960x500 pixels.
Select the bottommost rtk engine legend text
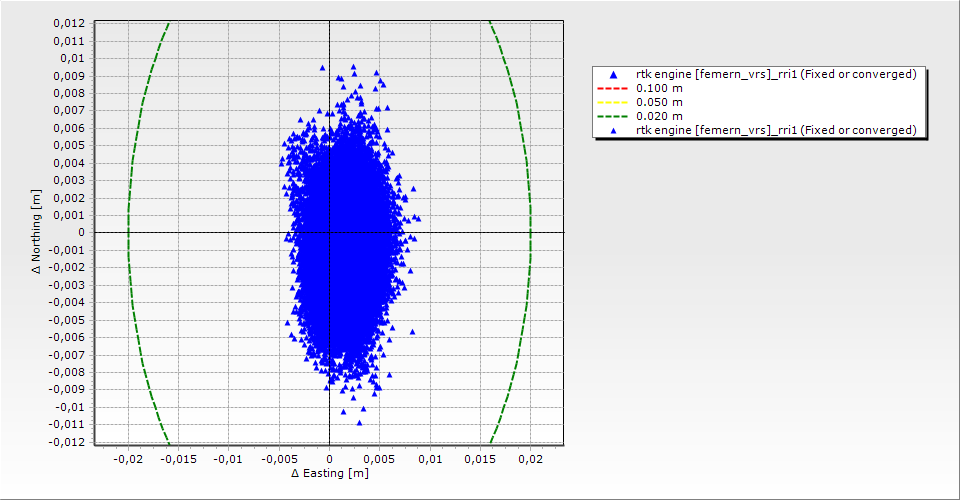click(x=776, y=130)
